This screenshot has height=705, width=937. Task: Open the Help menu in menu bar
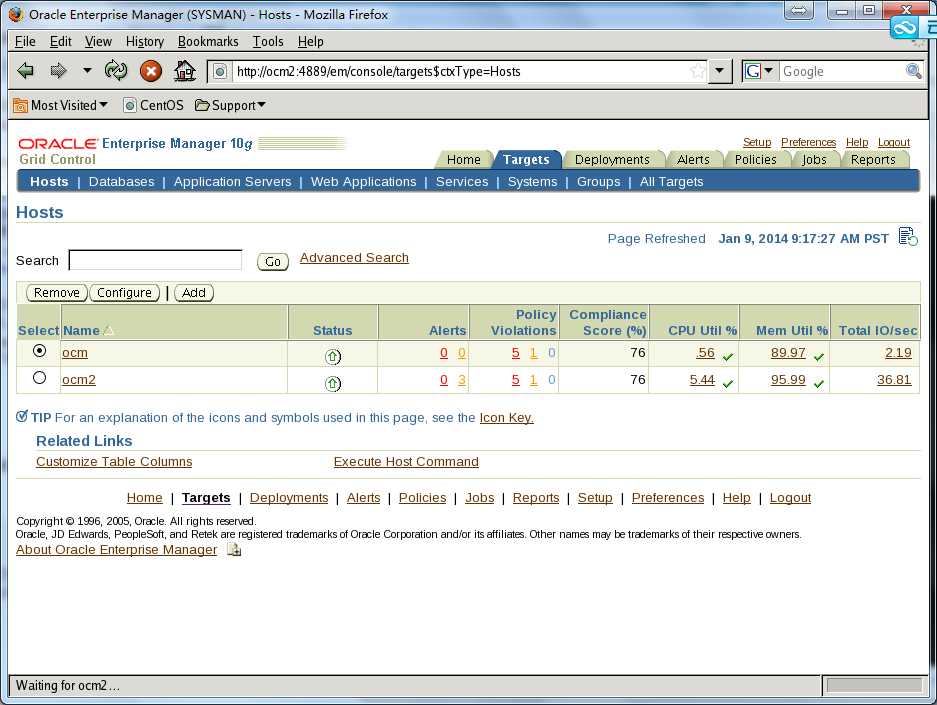(x=311, y=41)
